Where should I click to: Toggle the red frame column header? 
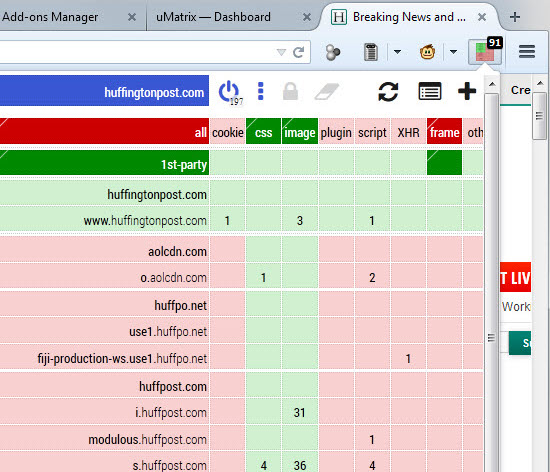pos(444,131)
